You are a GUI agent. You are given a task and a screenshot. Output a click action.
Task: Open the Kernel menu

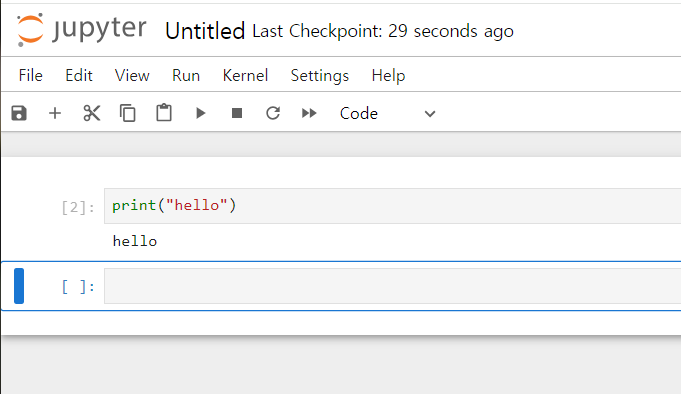[245, 76]
